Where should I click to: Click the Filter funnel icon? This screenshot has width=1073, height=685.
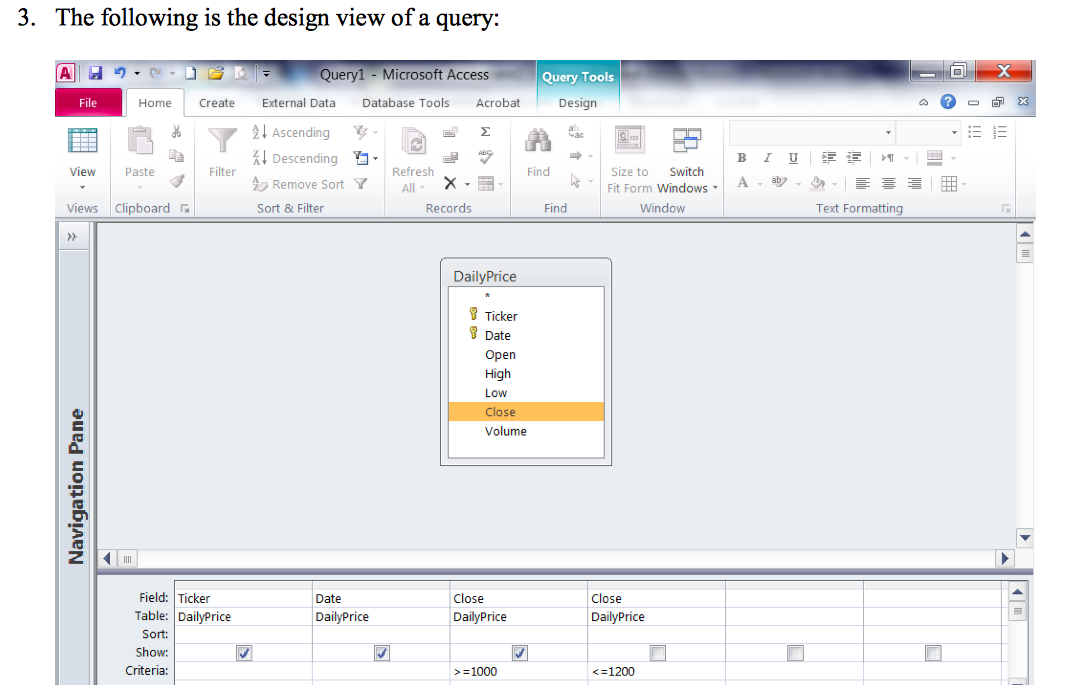click(222, 140)
